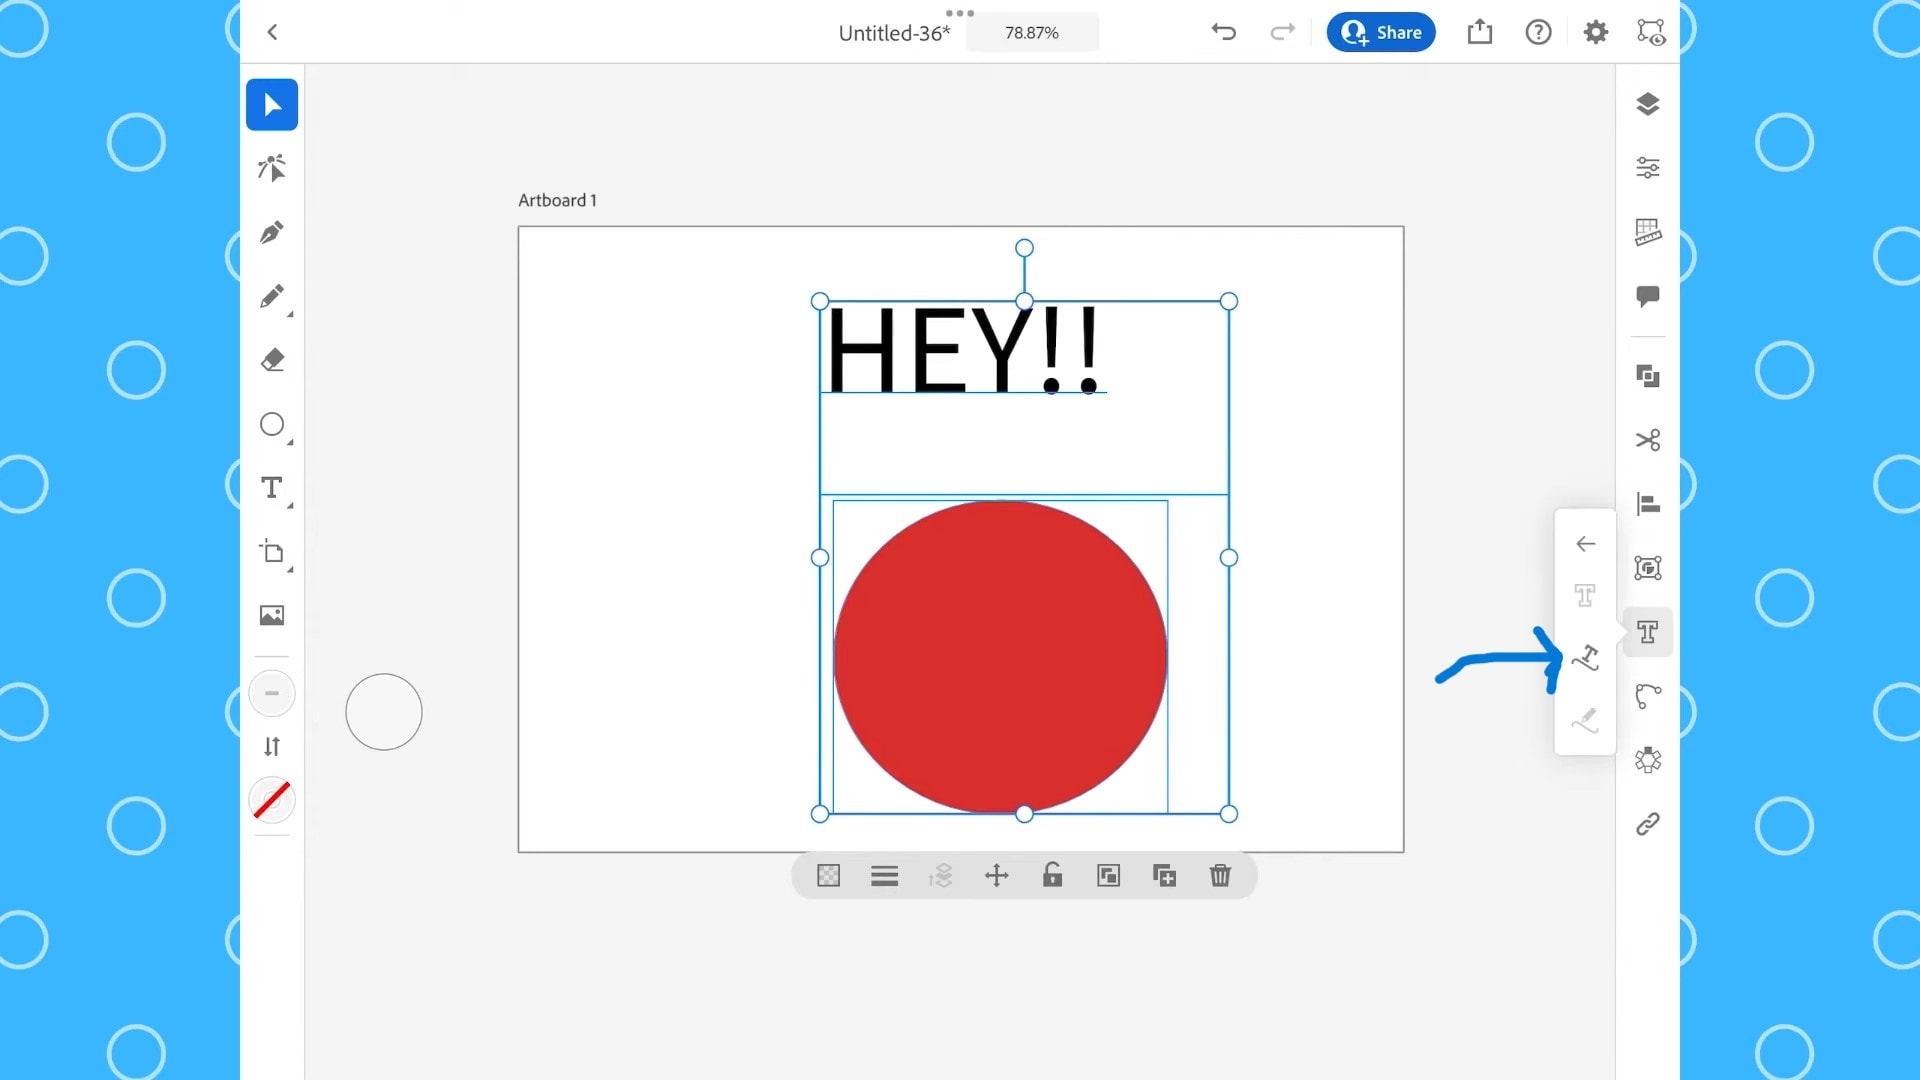Click the Artboard 1 label
This screenshot has height=1080, width=1920.
tap(557, 200)
